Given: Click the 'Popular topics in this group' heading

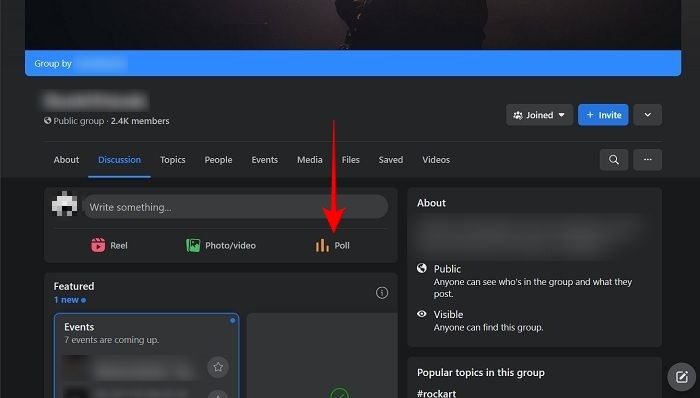Looking at the screenshot, I should click(x=481, y=373).
